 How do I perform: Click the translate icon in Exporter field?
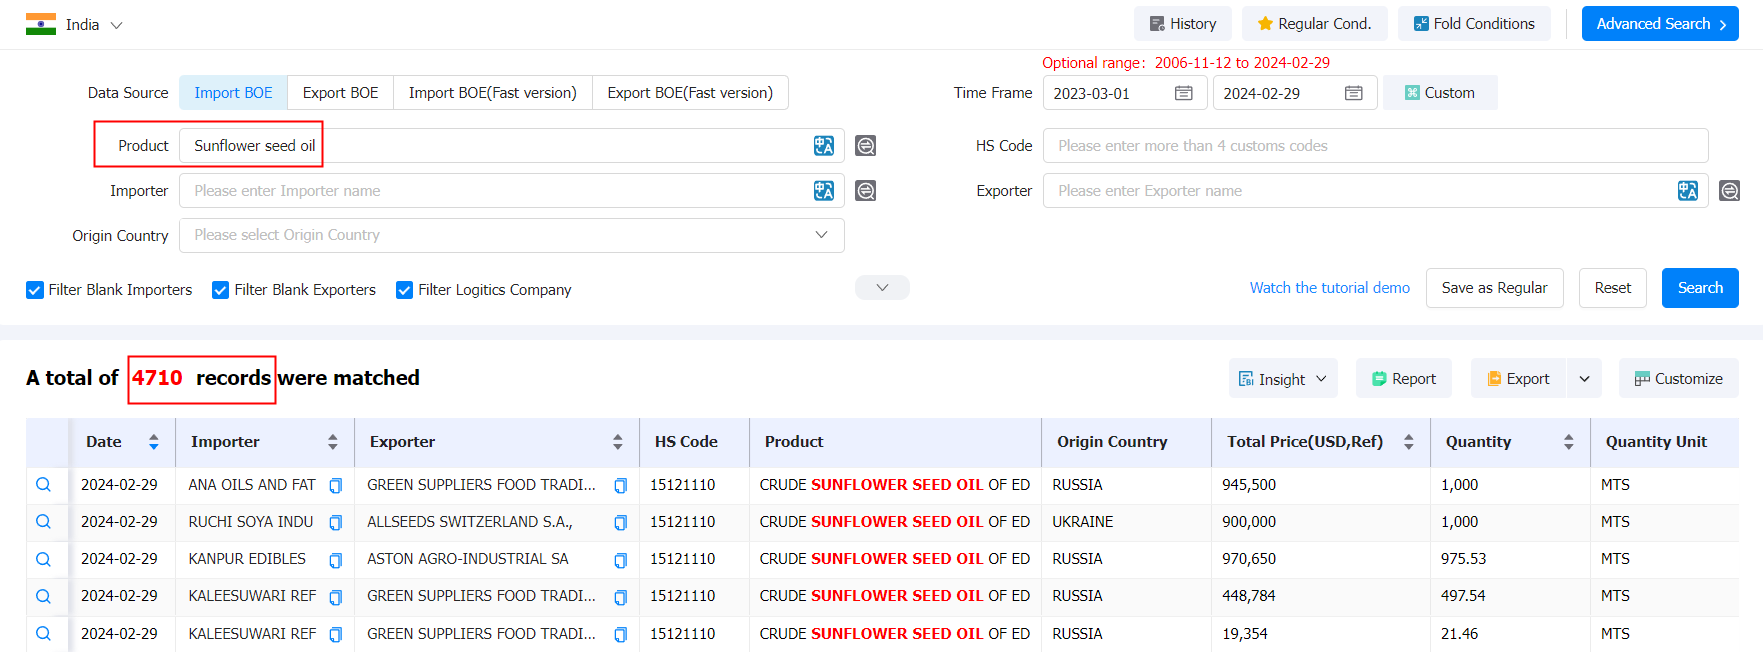tap(1687, 191)
